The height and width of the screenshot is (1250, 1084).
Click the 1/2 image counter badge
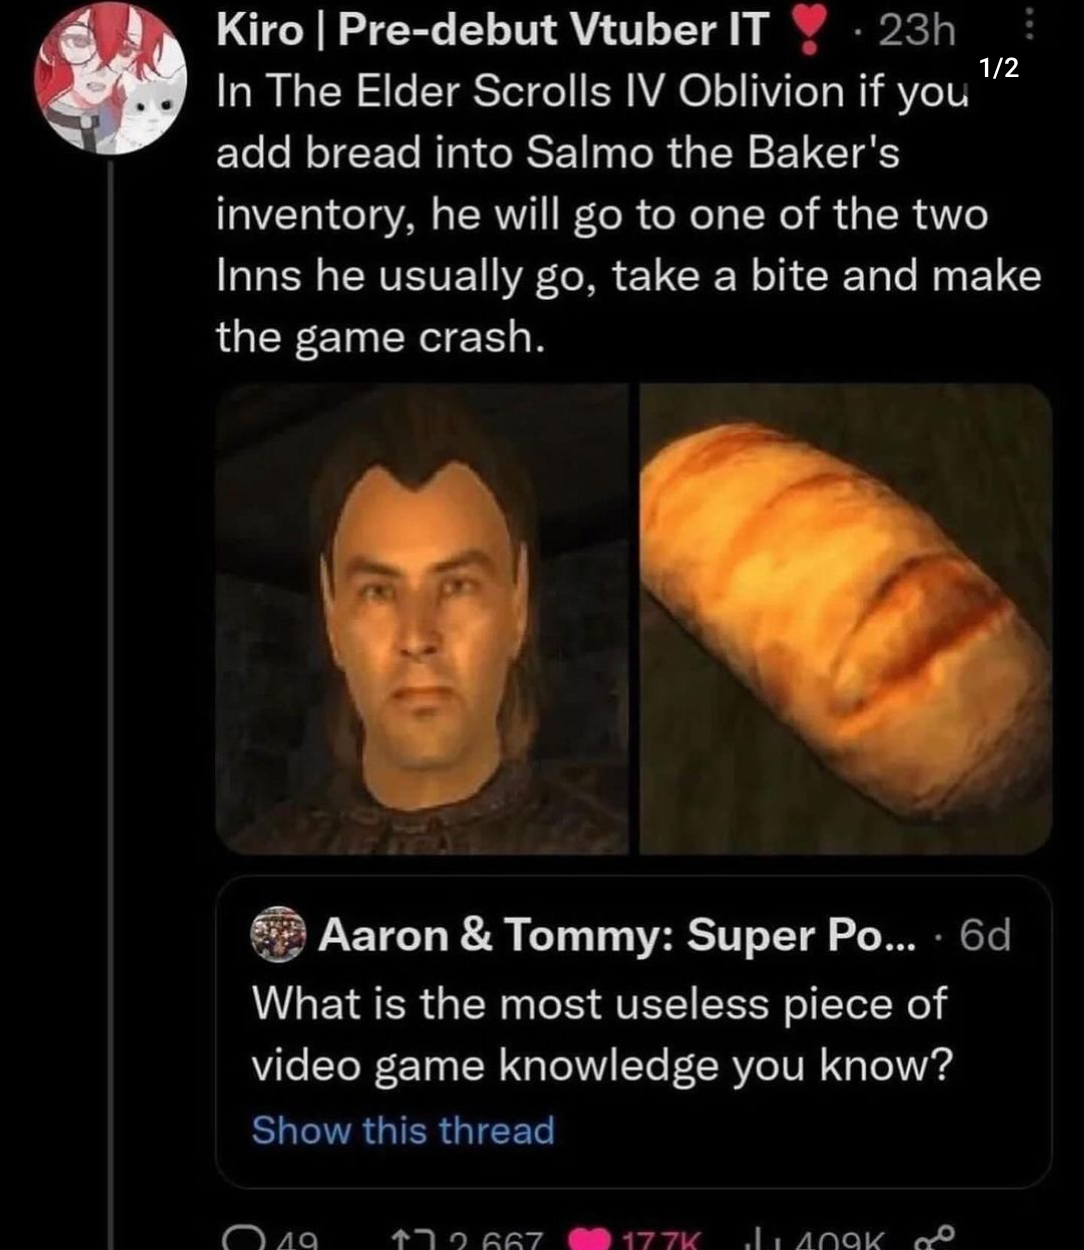tap(998, 68)
